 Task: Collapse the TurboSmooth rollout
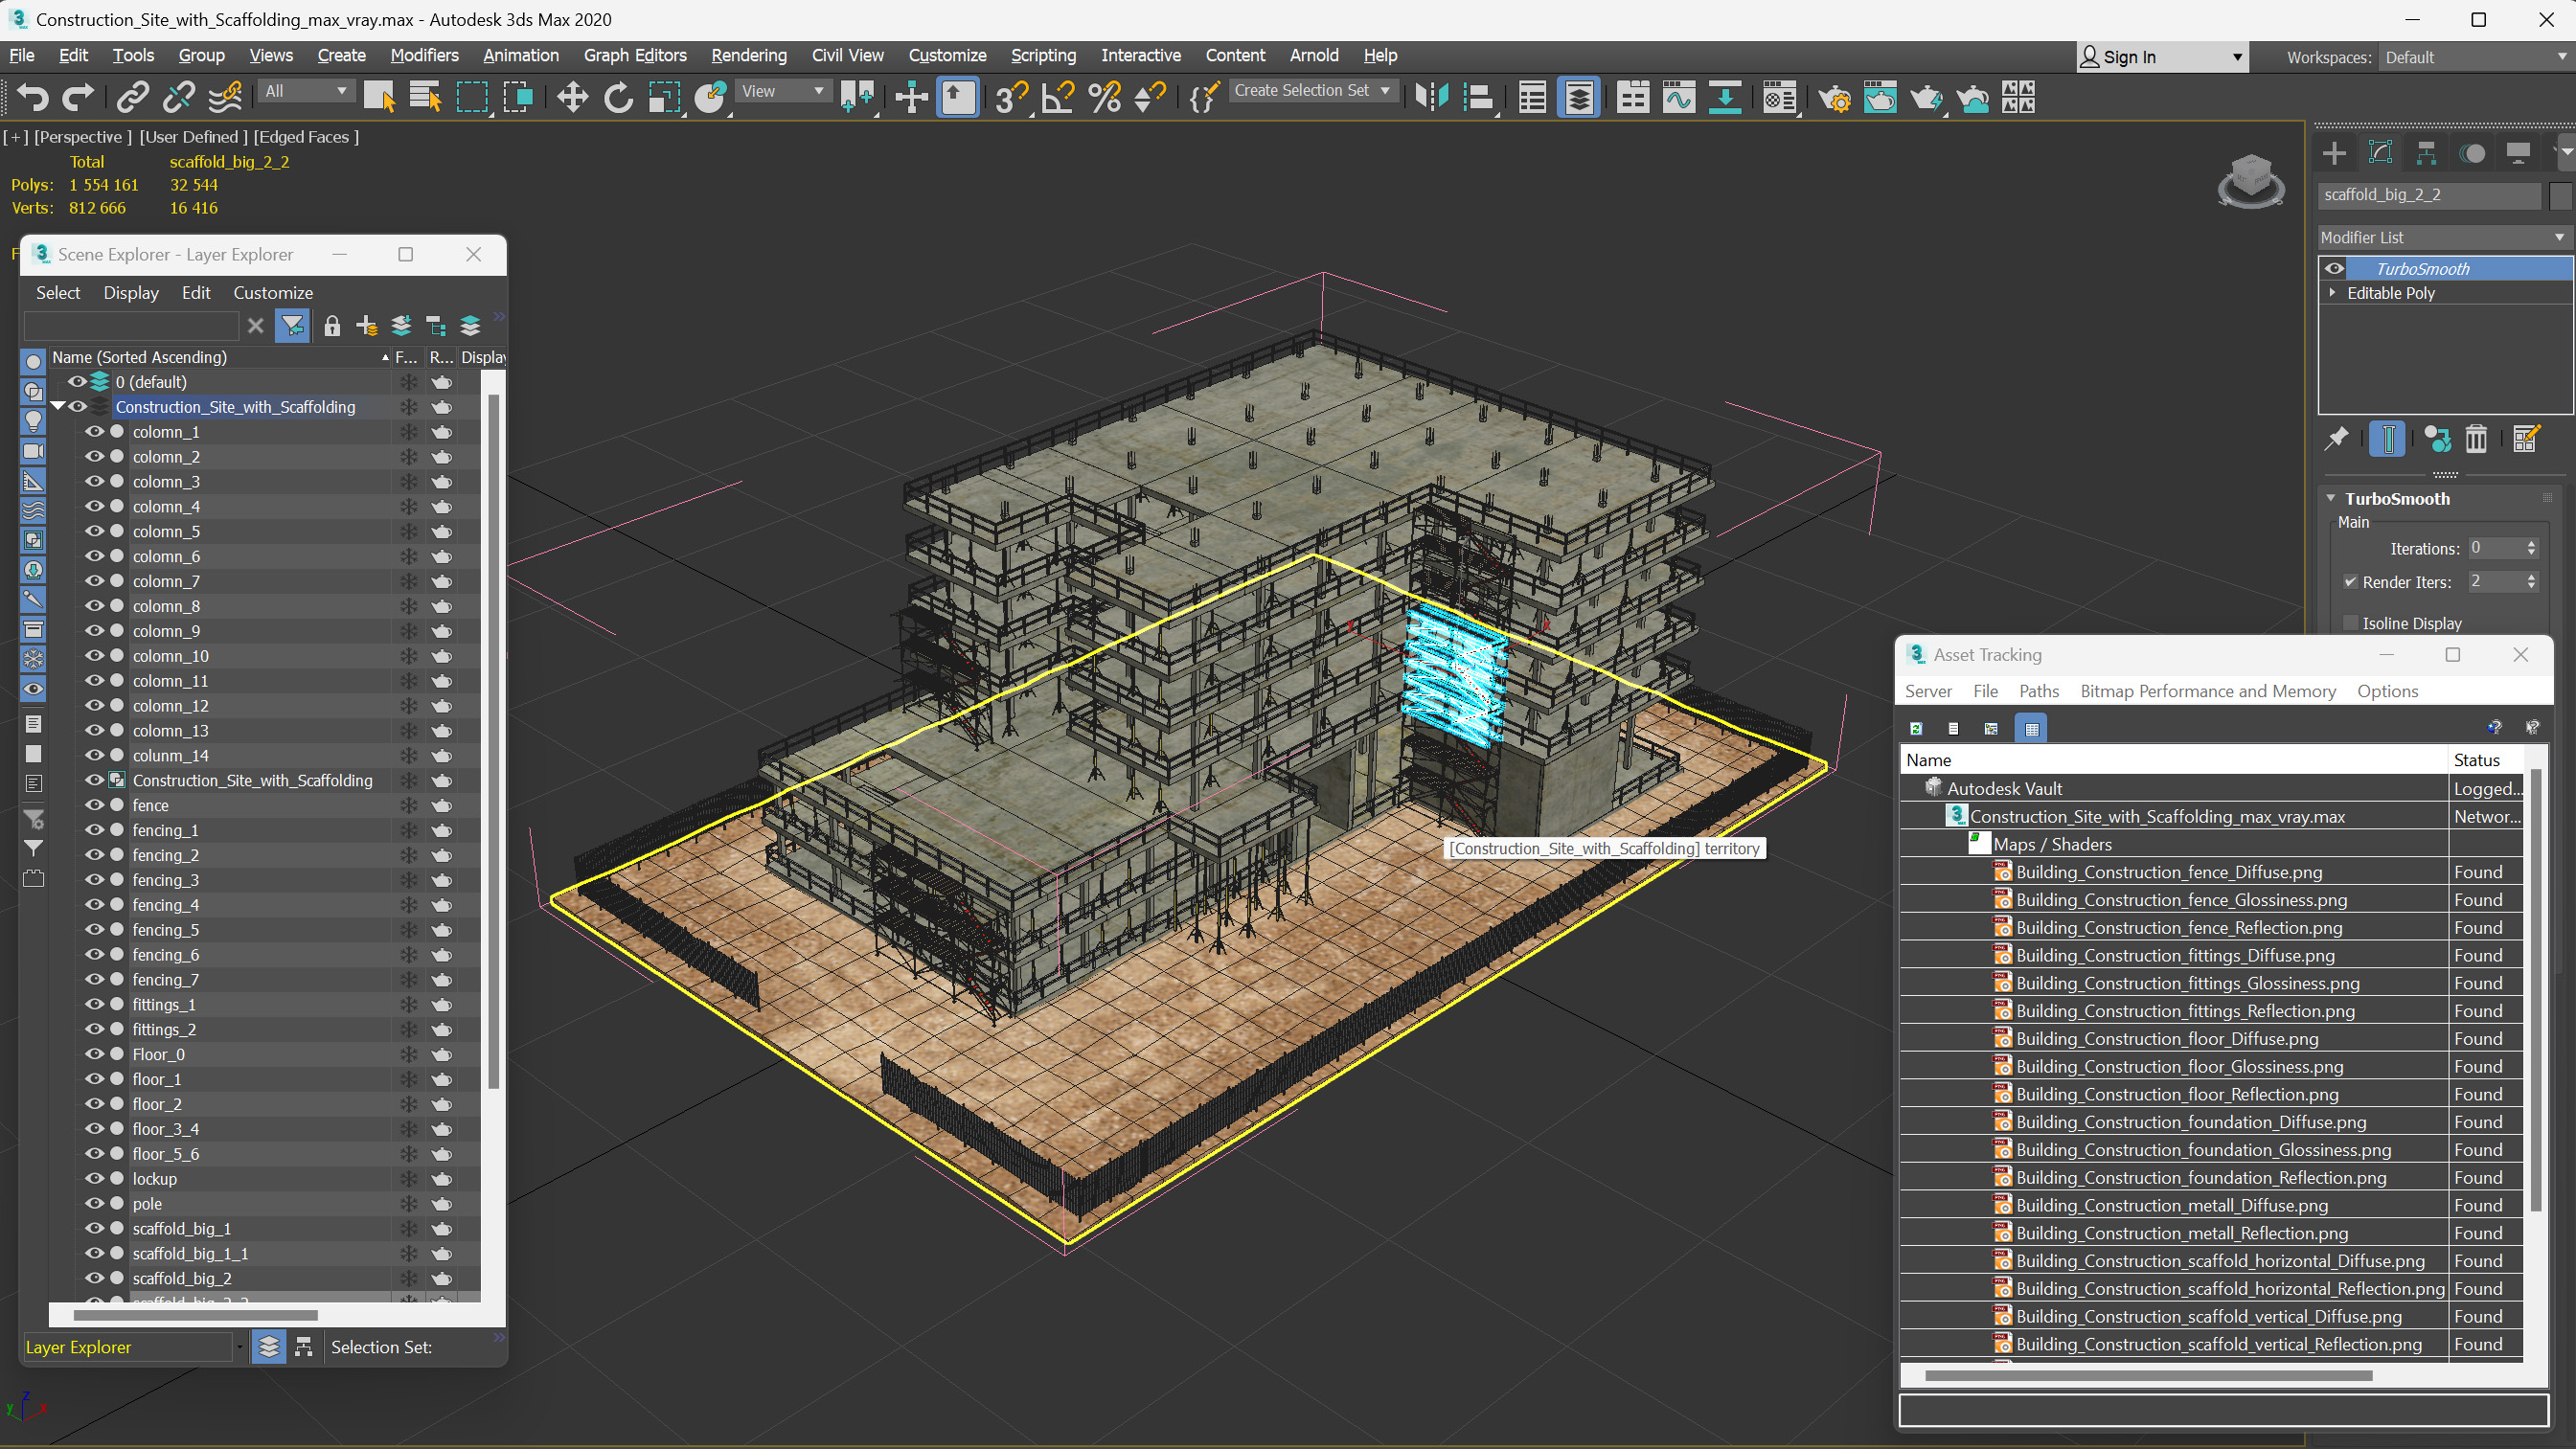pos(2331,498)
